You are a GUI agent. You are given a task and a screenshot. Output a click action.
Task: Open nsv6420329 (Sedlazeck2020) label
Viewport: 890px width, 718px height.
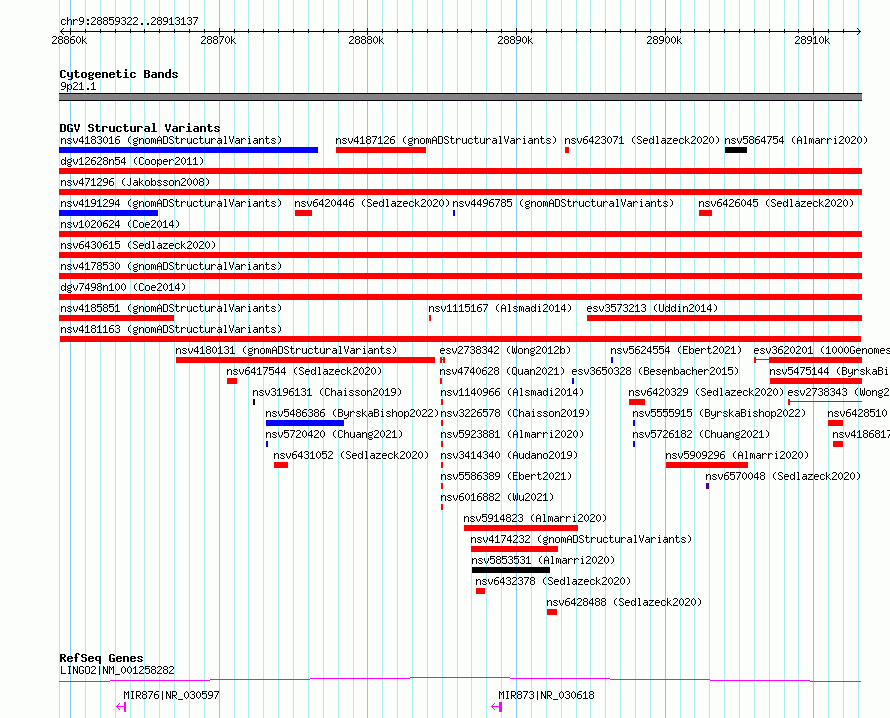tap(706, 392)
